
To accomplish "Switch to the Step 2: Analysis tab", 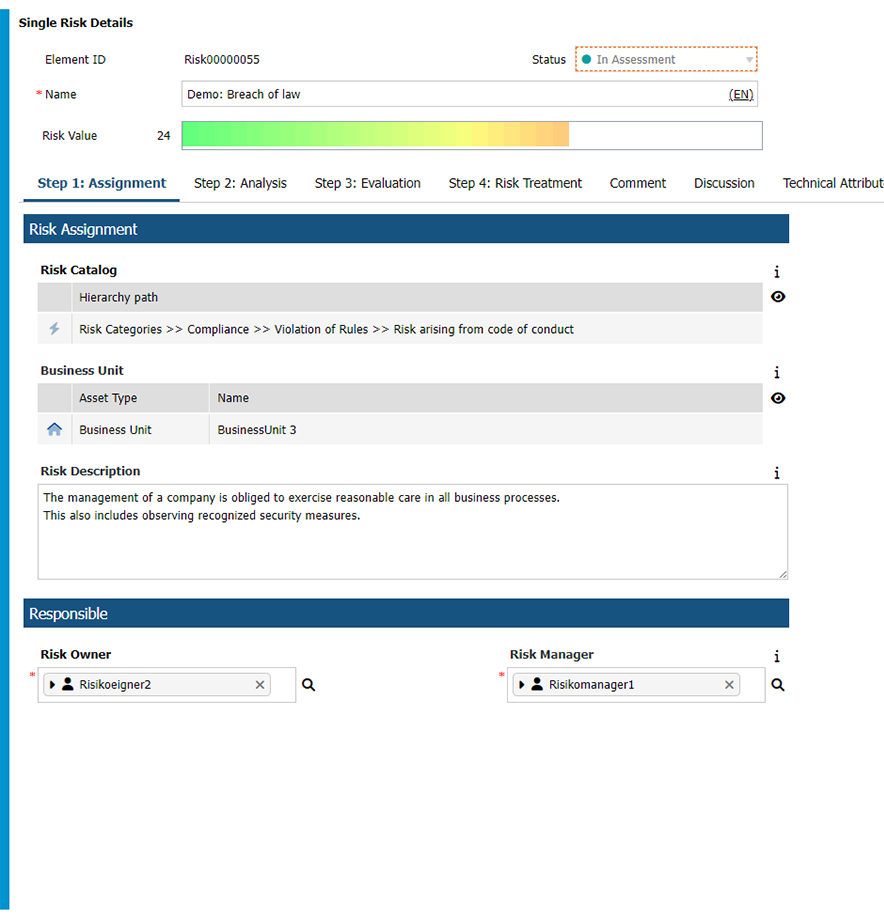I will pos(240,183).
